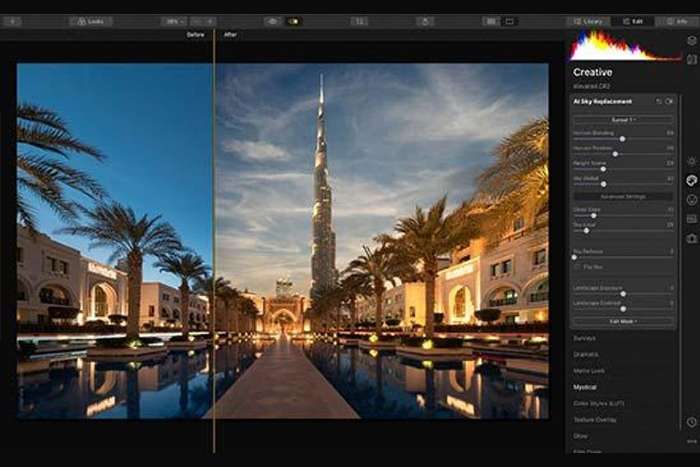The width and height of the screenshot is (700, 467).
Task: Open the Portrait tools face icon
Action: click(691, 199)
